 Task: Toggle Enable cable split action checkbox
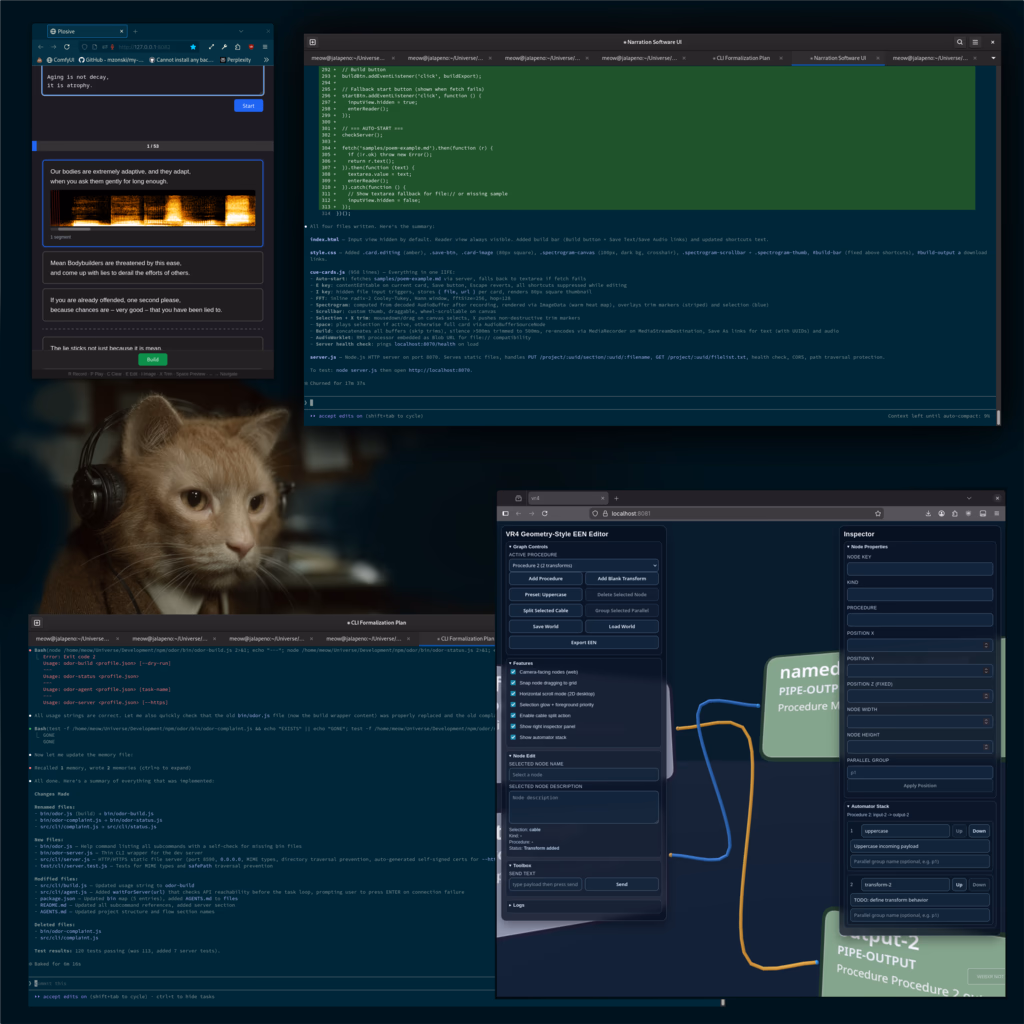pos(513,715)
